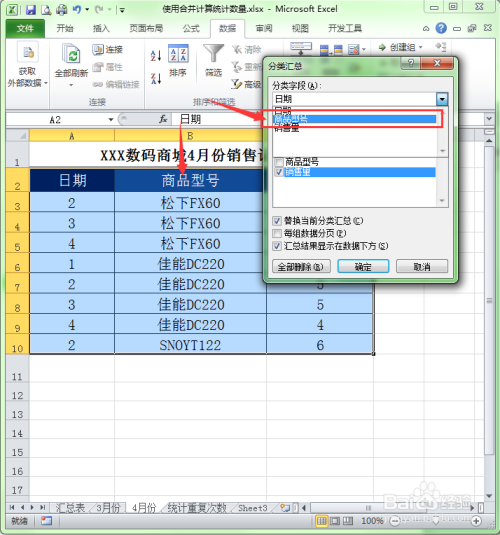Click the formula bar input showing 日期

(328, 119)
